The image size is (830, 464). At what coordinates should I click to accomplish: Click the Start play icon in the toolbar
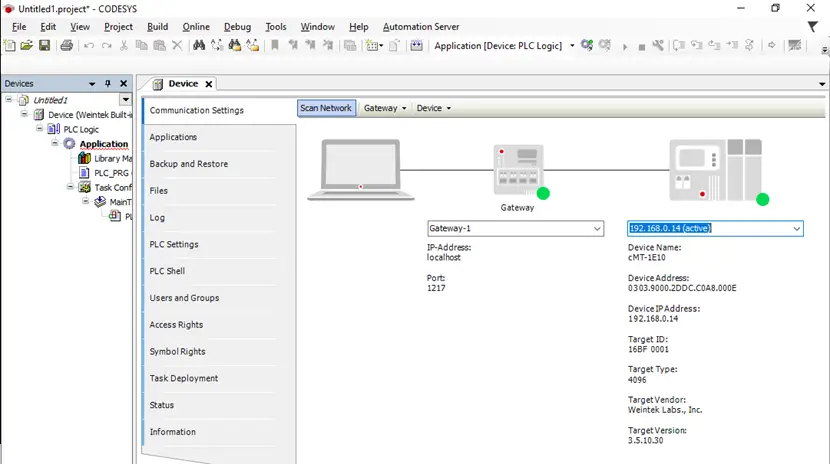coord(625,47)
